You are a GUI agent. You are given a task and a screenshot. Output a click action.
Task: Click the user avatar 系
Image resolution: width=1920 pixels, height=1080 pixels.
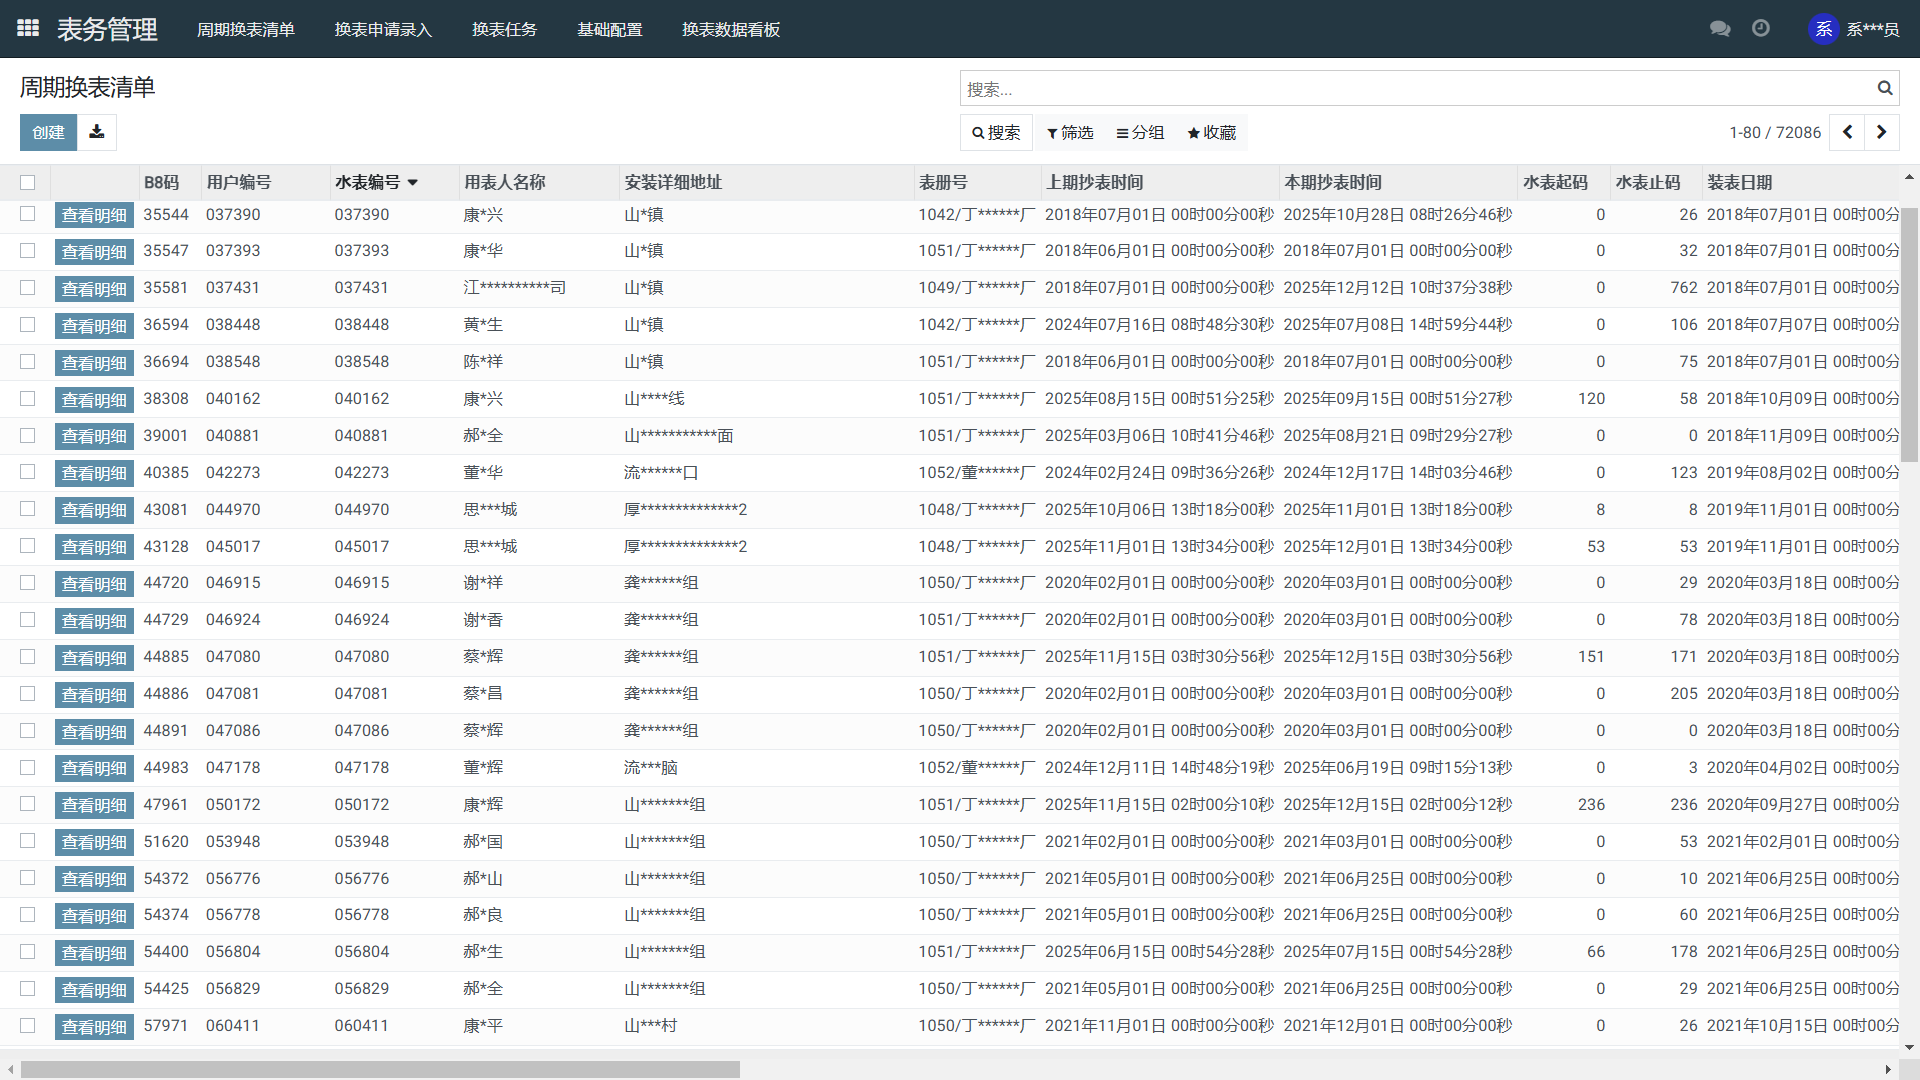pos(1823,29)
